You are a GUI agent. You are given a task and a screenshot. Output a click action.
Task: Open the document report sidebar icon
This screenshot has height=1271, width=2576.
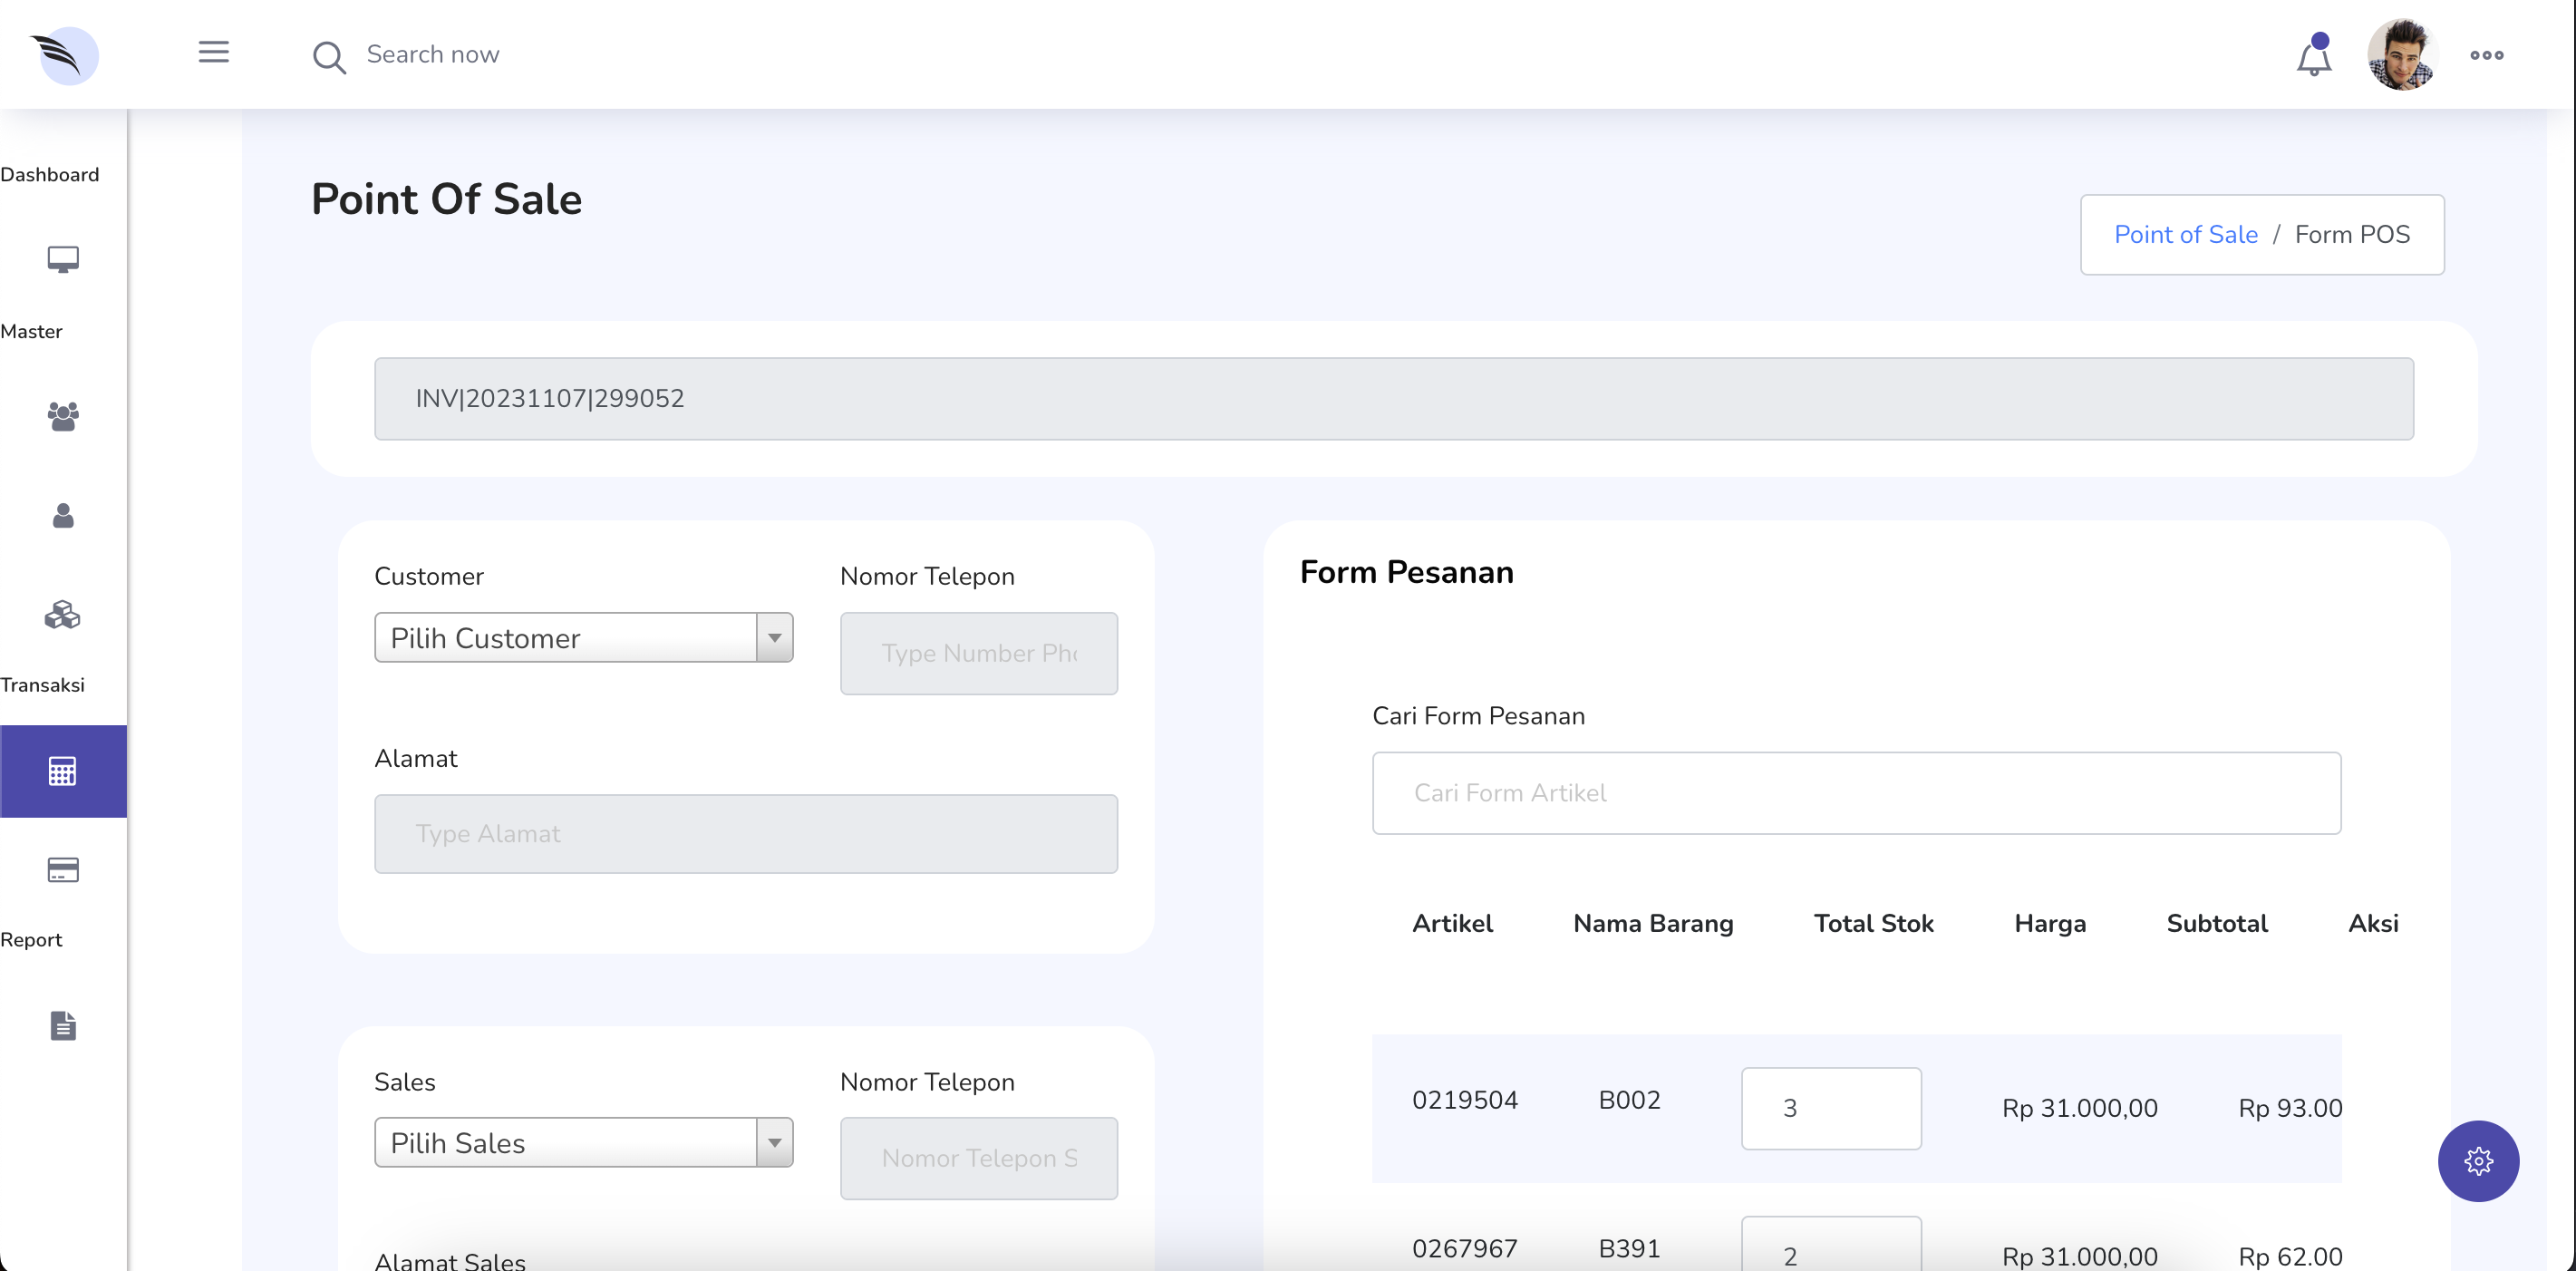[63, 1025]
